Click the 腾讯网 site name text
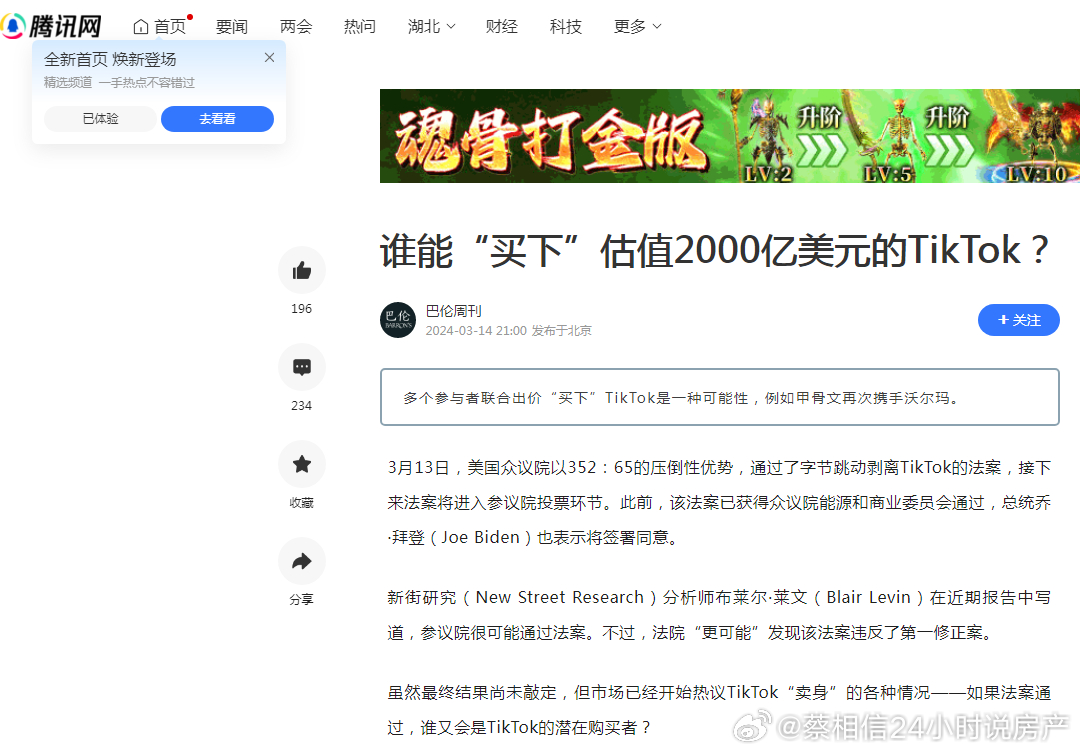Screen dimensions: 1080x753 click(x=65, y=26)
